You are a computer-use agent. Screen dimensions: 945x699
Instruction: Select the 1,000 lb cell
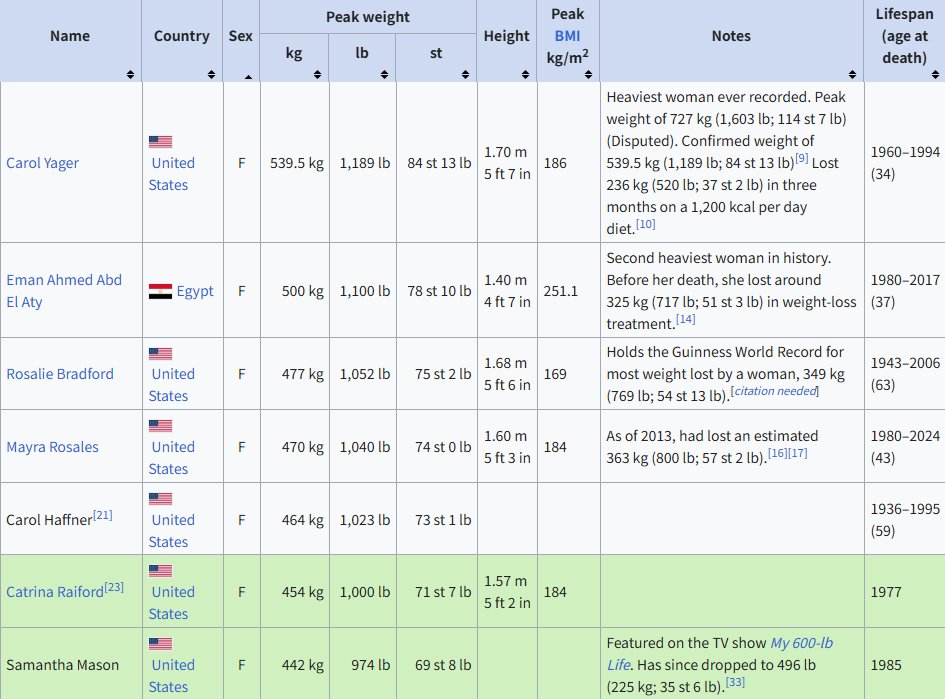[363, 592]
